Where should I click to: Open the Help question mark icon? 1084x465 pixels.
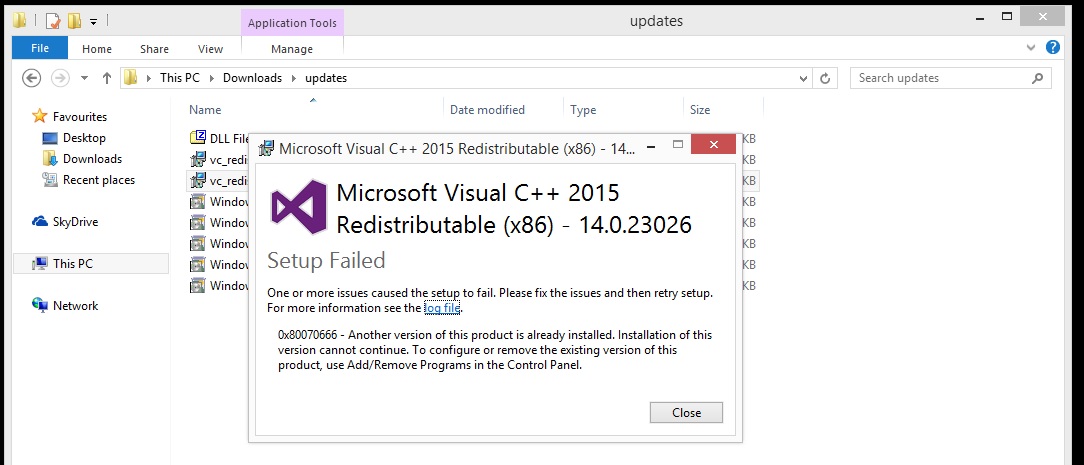click(x=1053, y=47)
